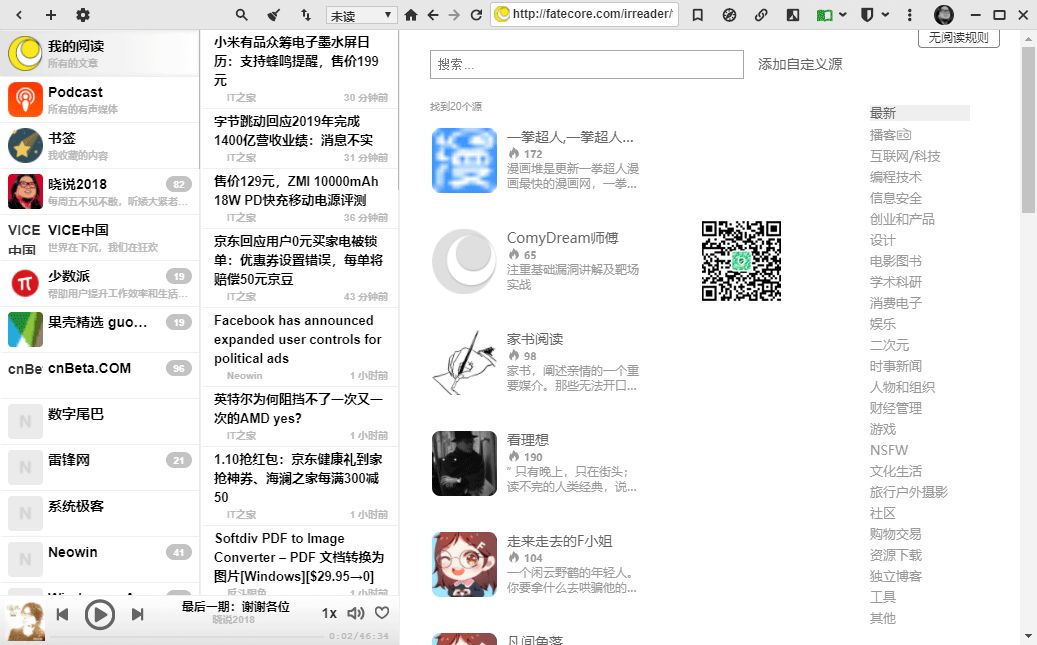Screen dimensions: 1037x645
Task: Open the 未读 filter dropdown
Action: [361, 15]
